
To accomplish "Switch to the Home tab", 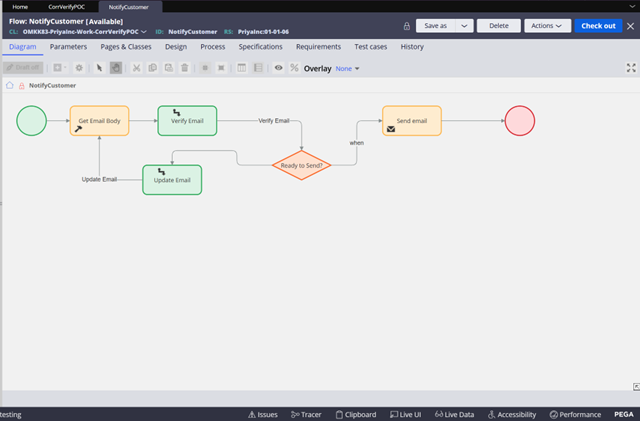I will tap(20, 7).
